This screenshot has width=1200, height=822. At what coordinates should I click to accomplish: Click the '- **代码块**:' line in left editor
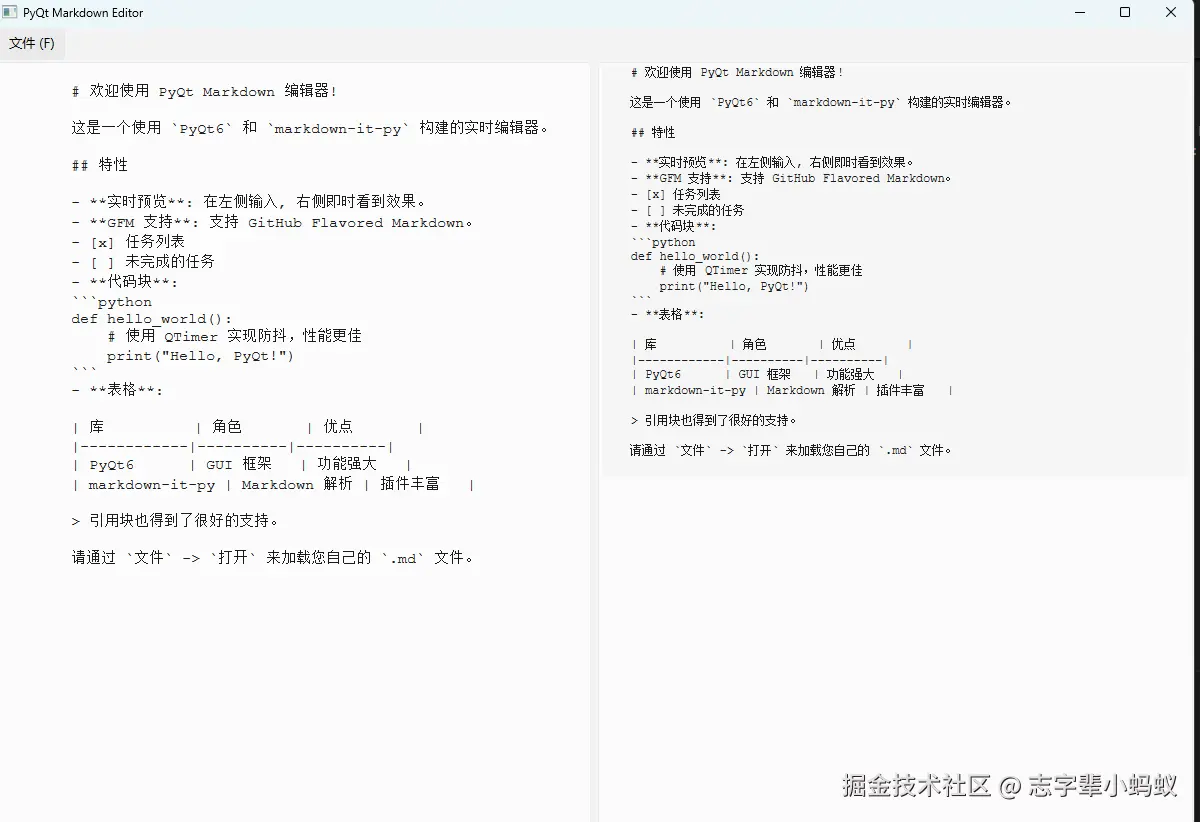click(125, 282)
